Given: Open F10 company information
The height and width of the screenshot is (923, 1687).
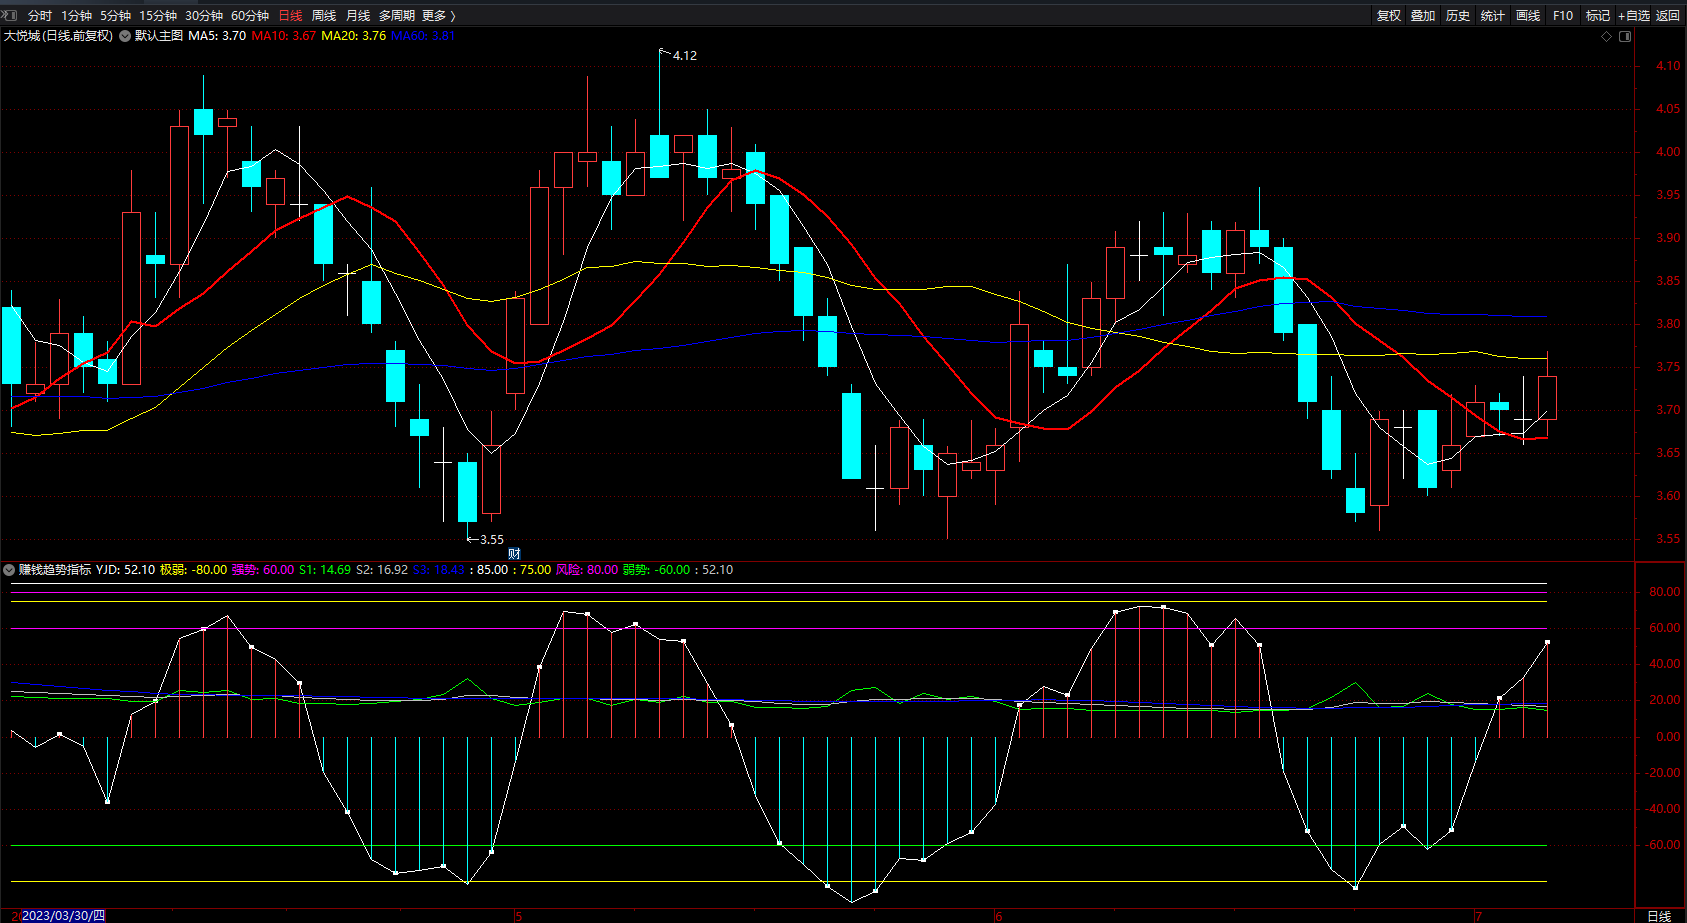Looking at the screenshot, I should (x=1562, y=15).
